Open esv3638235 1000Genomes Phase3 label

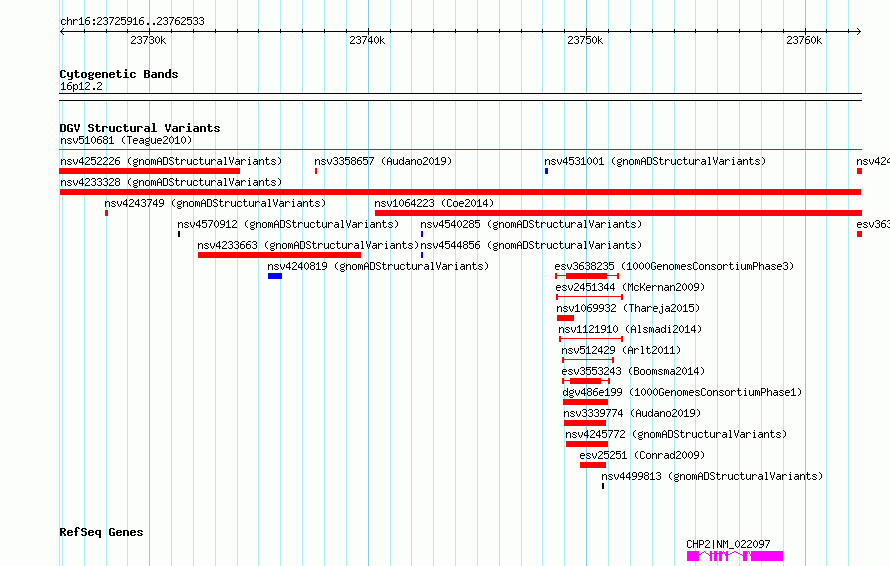coord(674,266)
